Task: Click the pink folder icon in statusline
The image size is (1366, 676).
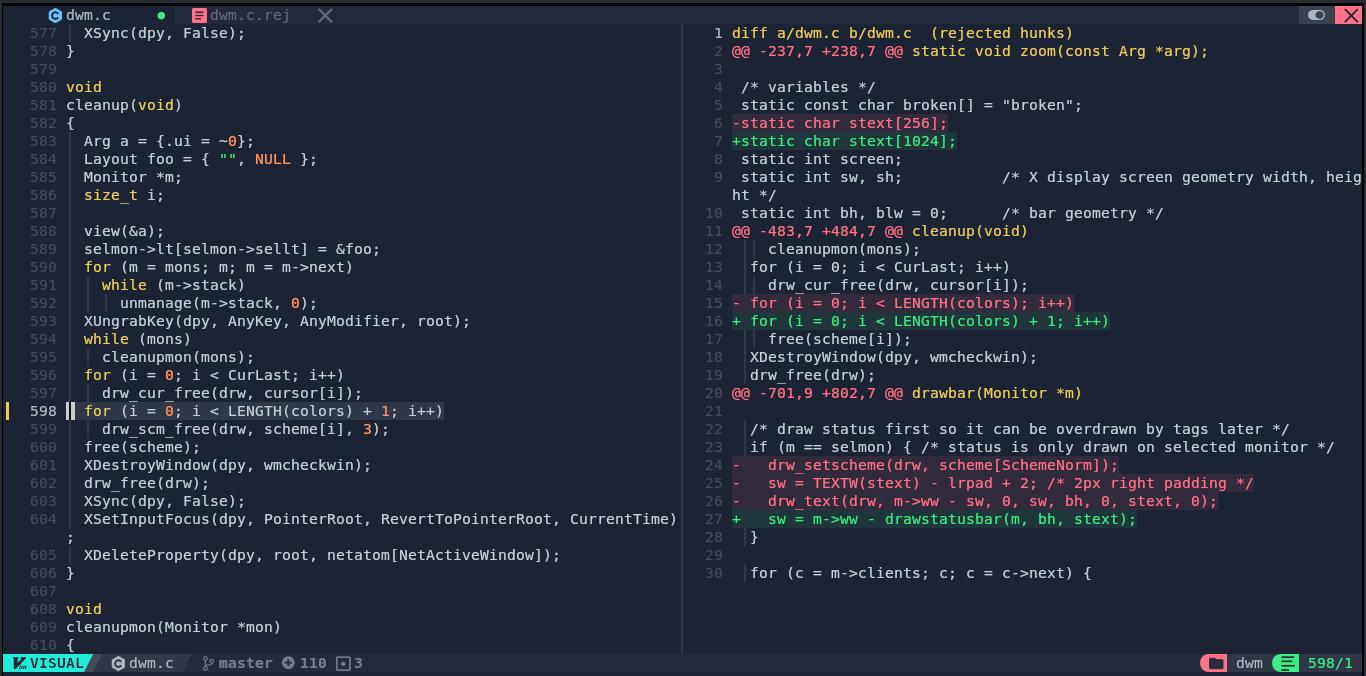Action: [1214, 663]
